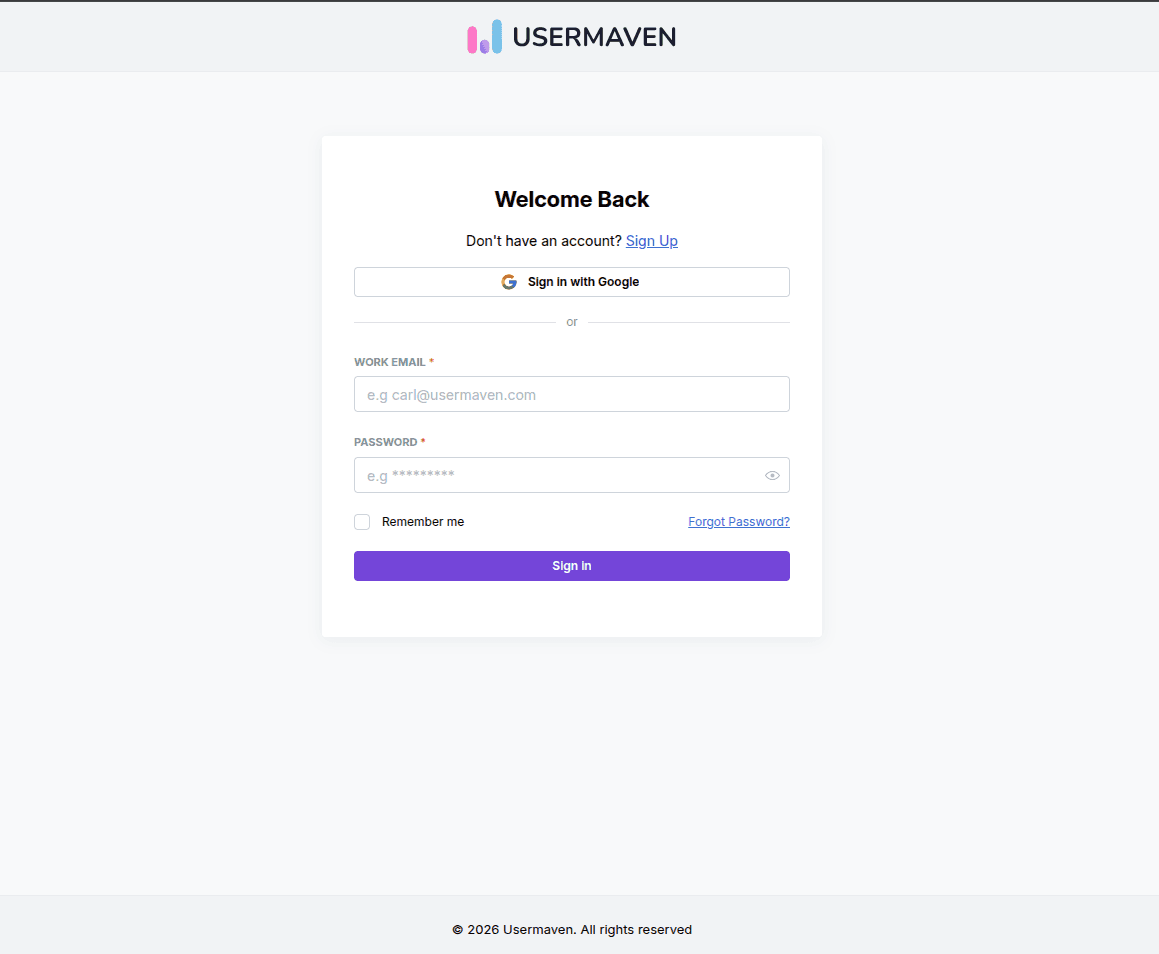Click the footer copyright Usermaven text
The height and width of the screenshot is (954, 1159).
571,930
